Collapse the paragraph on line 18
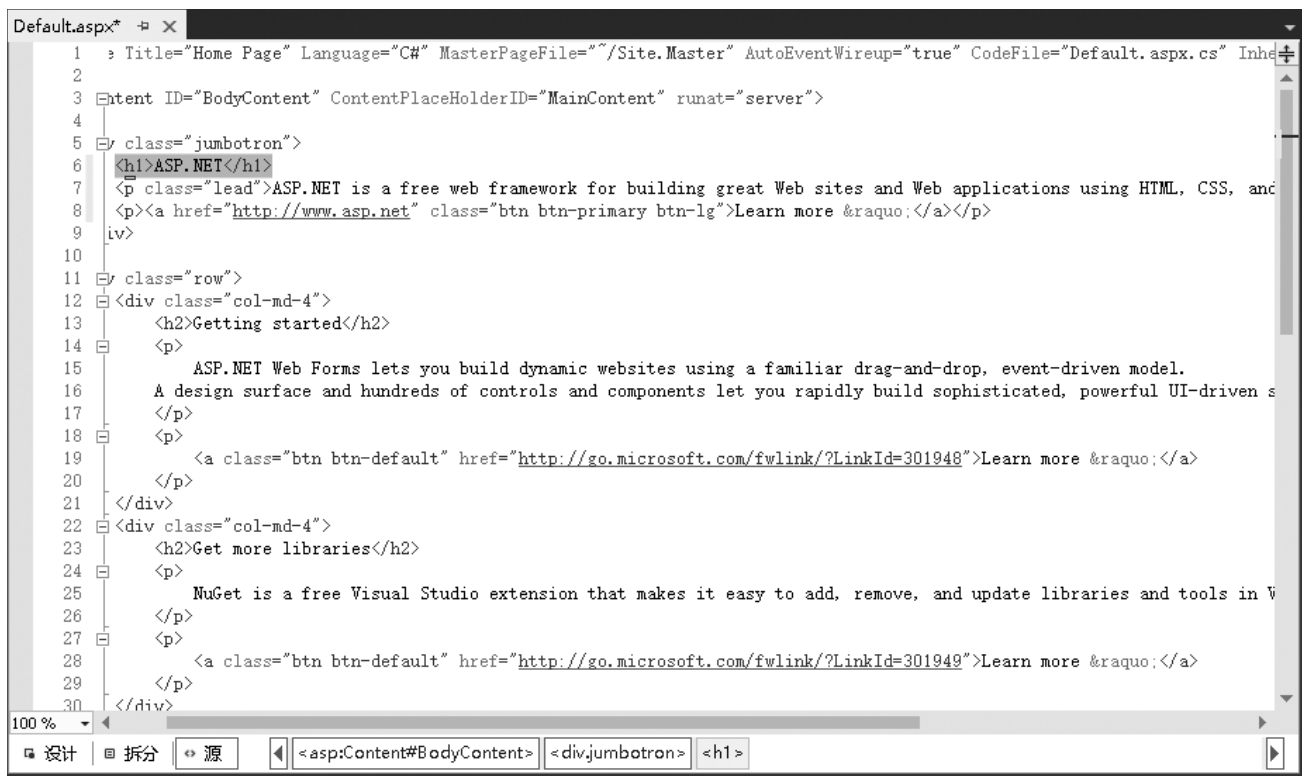 101,436
